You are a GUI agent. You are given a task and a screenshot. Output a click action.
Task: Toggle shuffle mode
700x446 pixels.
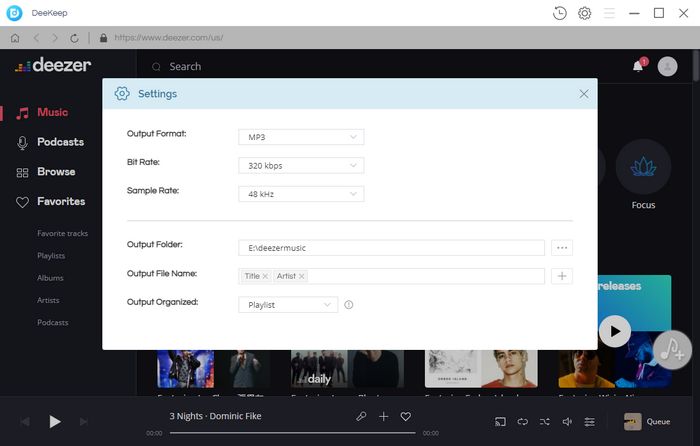pos(545,422)
